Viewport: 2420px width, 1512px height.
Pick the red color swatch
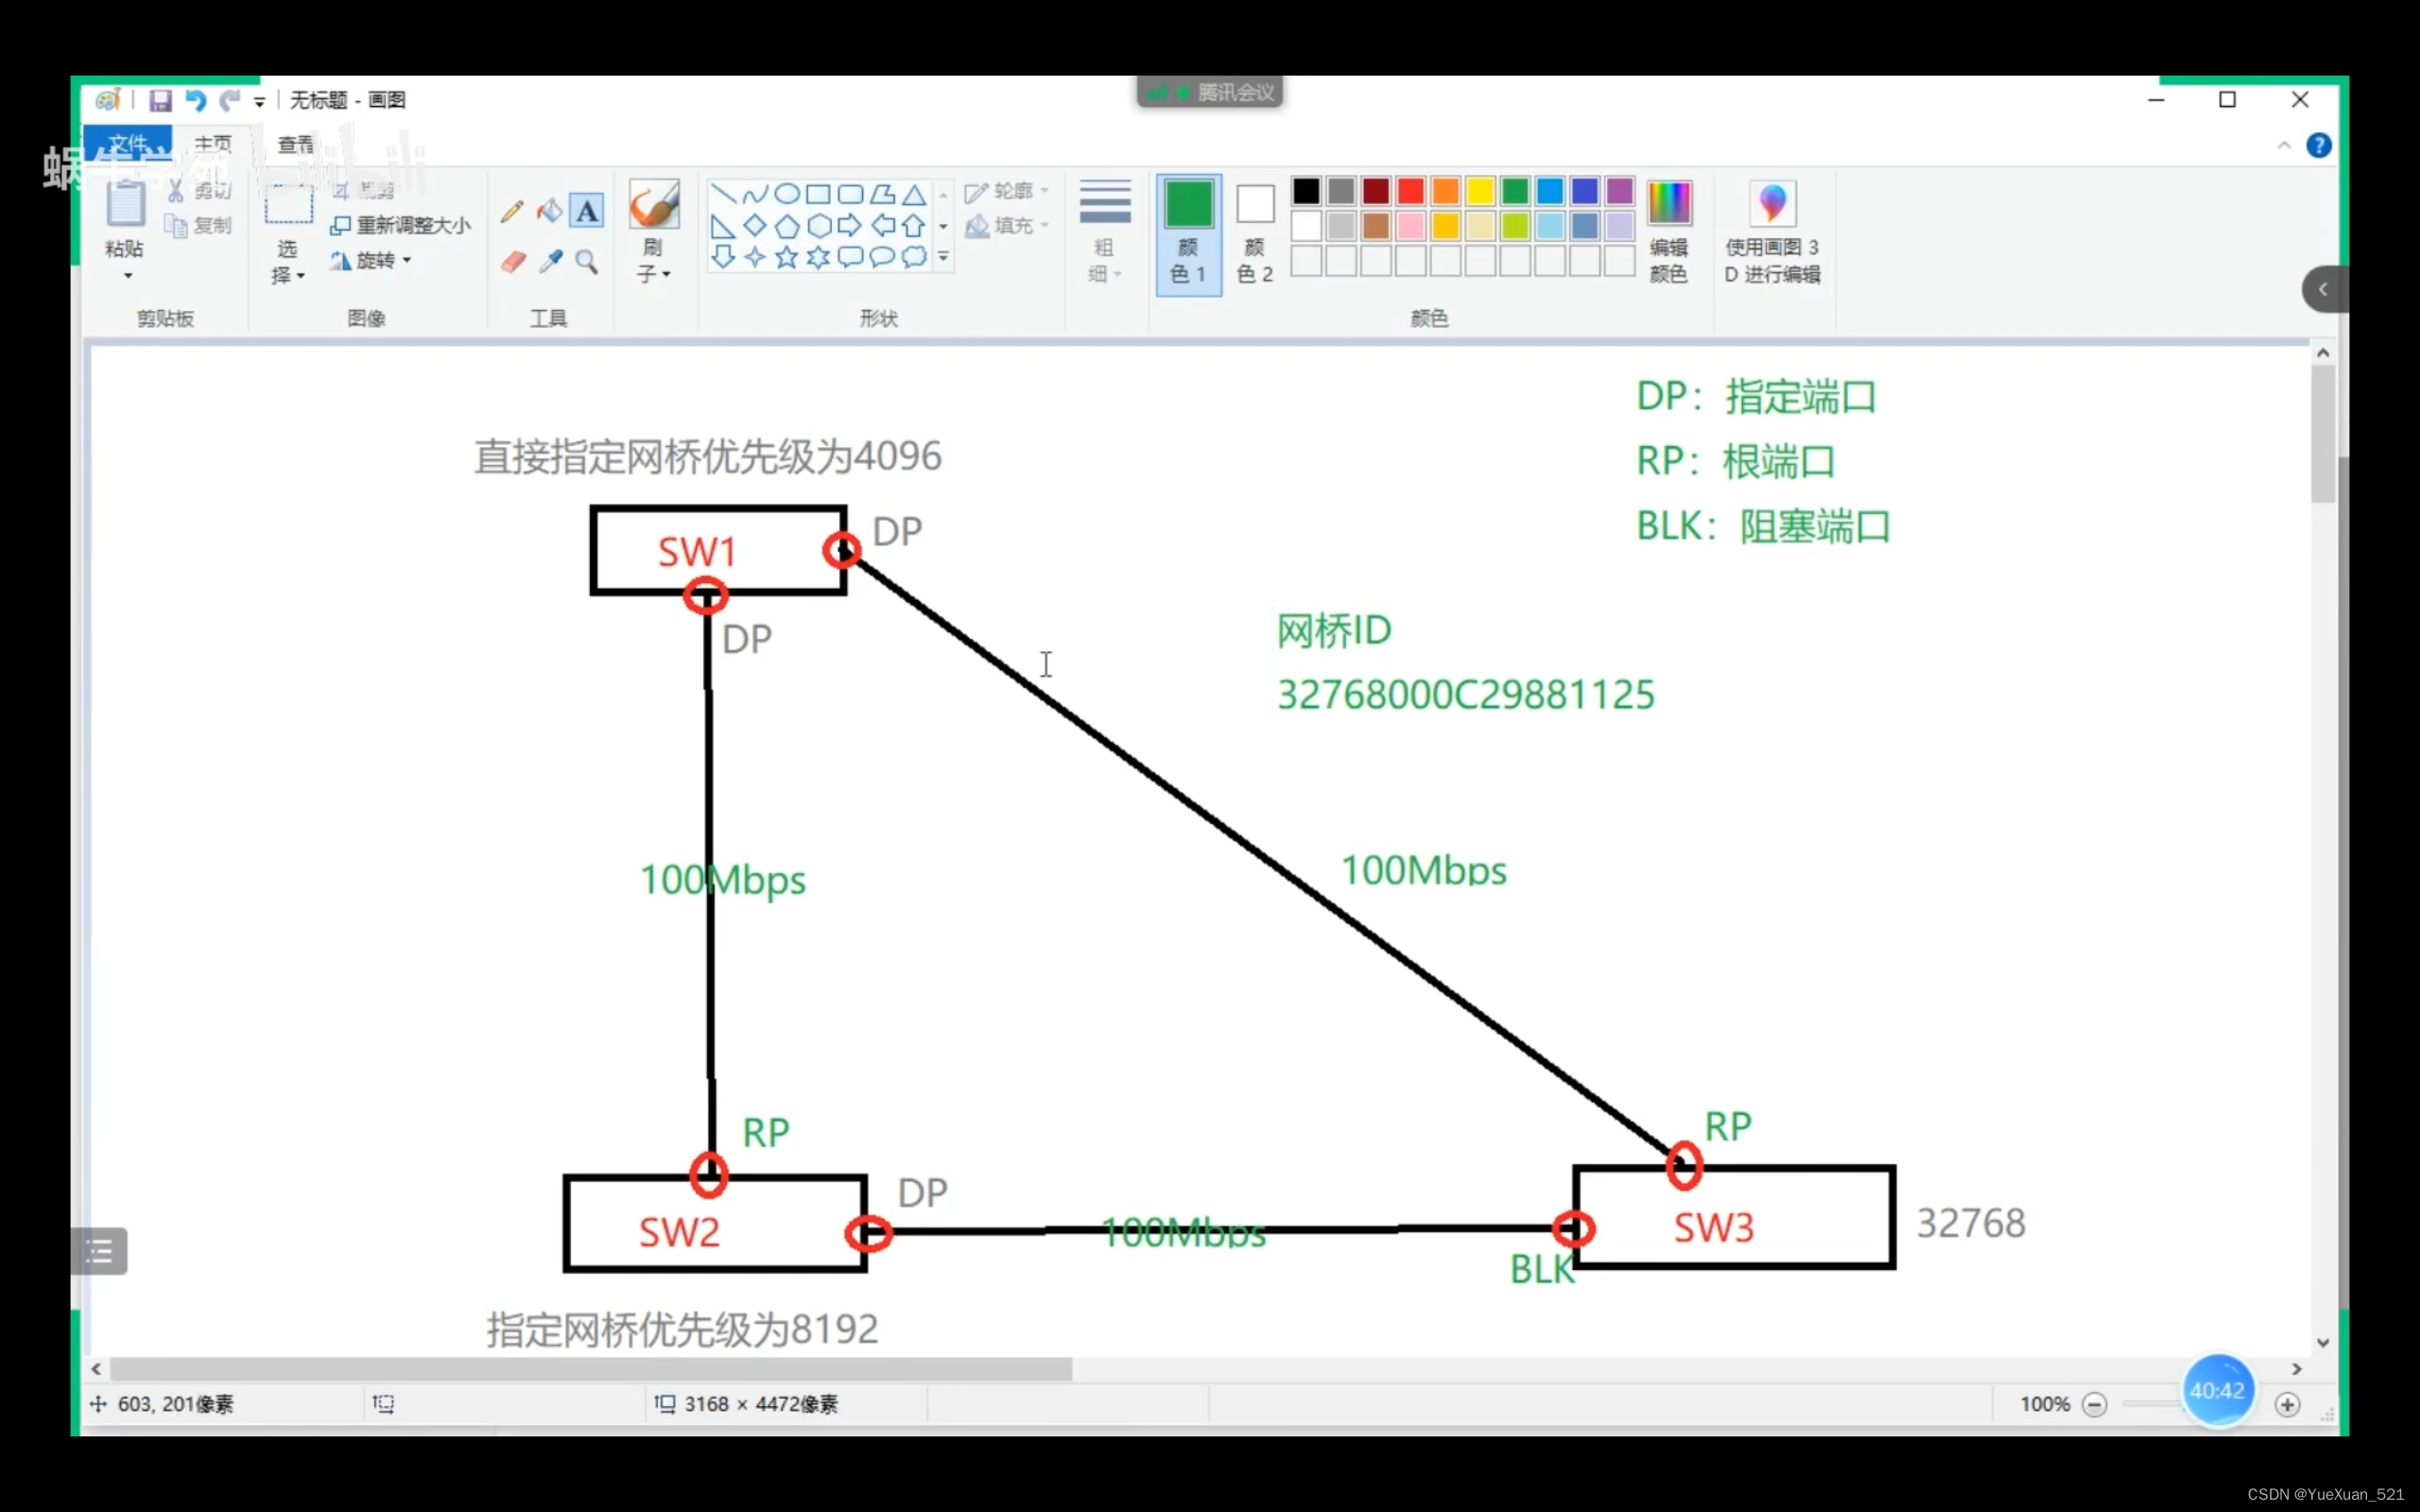coord(1411,190)
